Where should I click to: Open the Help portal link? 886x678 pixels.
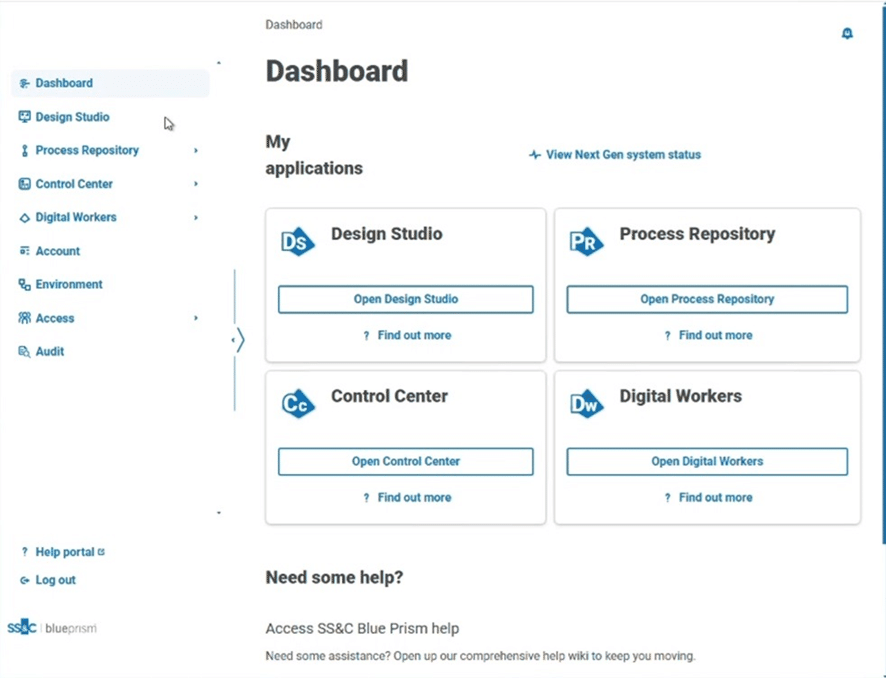pos(64,552)
